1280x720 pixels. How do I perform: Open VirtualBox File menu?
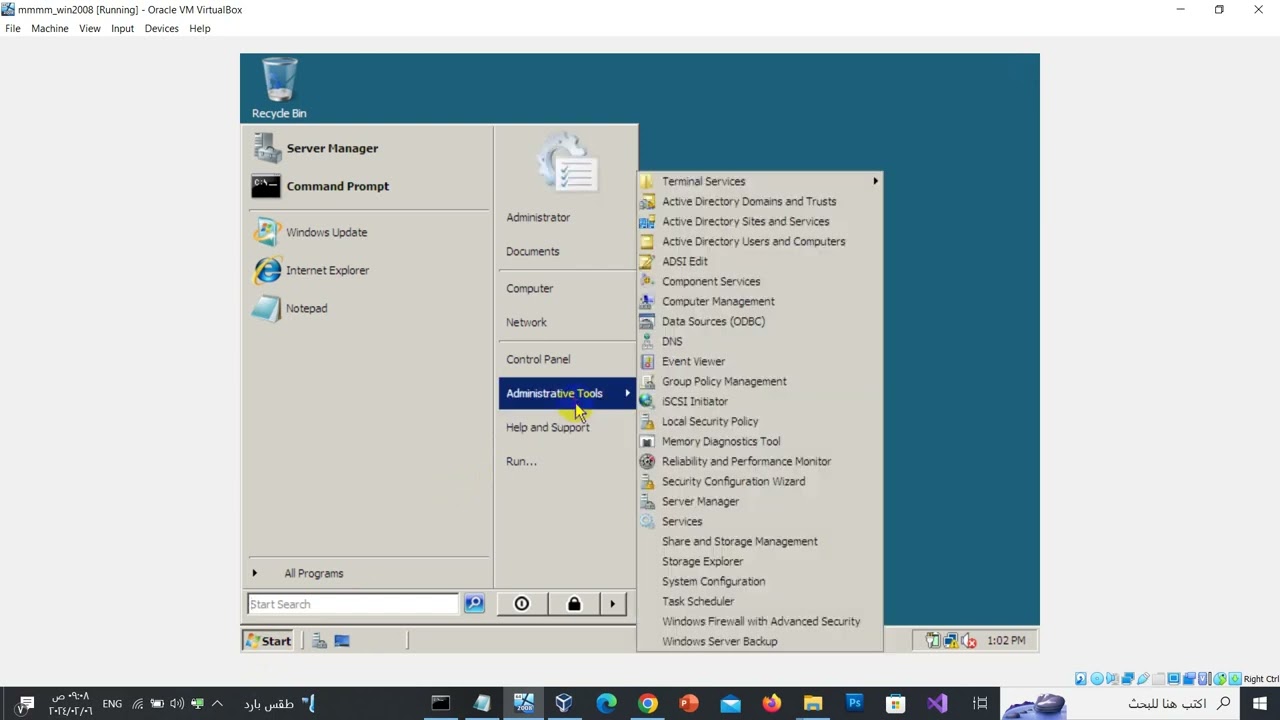pyautogui.click(x=13, y=28)
